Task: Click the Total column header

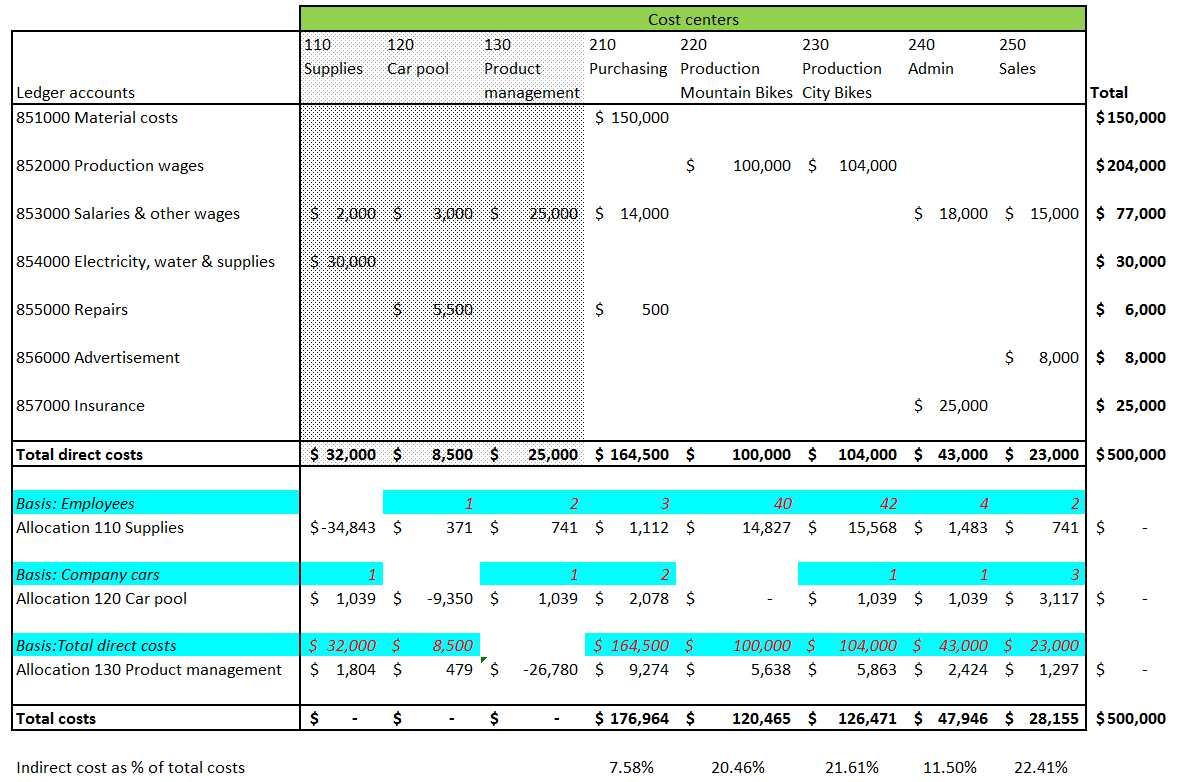Action: point(1108,93)
